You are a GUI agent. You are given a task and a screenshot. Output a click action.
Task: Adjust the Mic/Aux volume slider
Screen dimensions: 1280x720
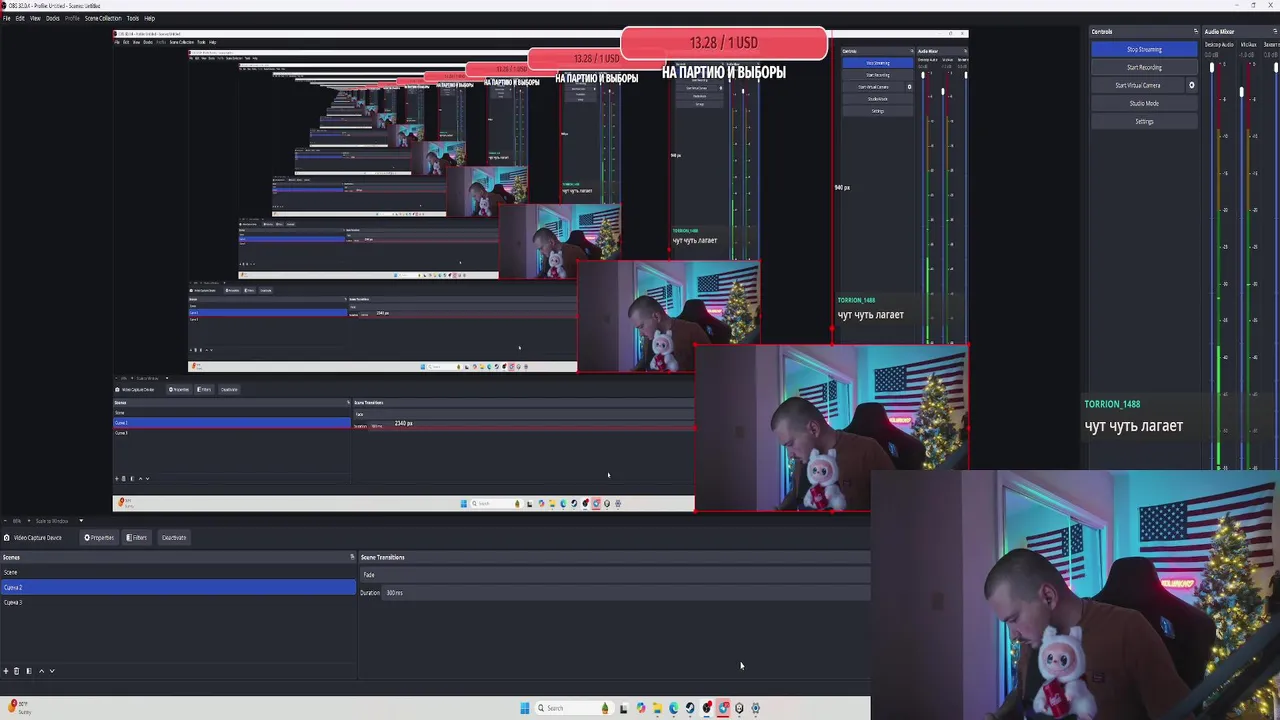click(x=1241, y=92)
